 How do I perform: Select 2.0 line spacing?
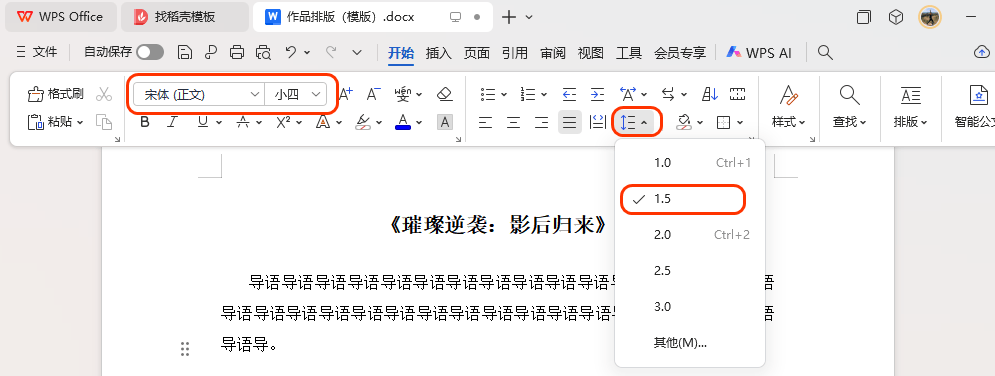tap(690, 235)
